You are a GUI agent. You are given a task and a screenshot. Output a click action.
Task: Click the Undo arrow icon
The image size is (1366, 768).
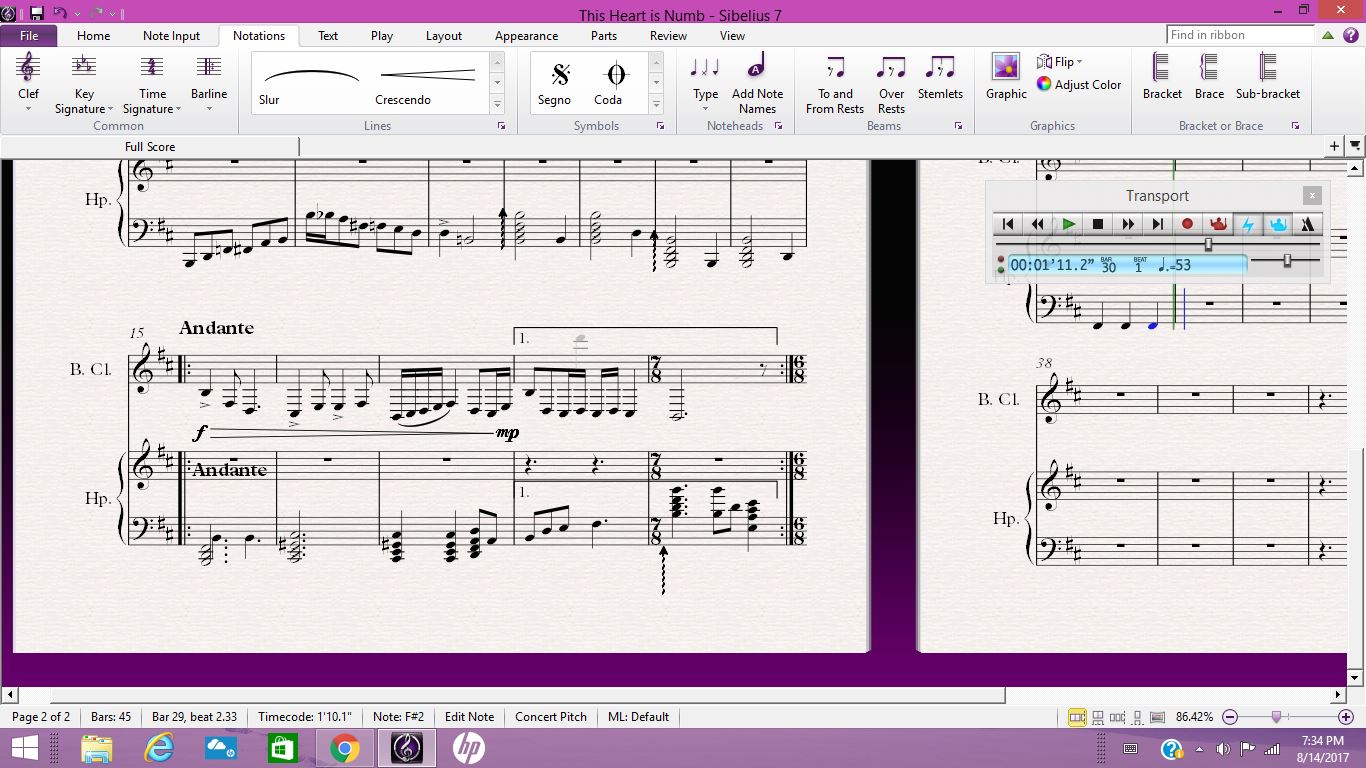pyautogui.click(x=59, y=14)
